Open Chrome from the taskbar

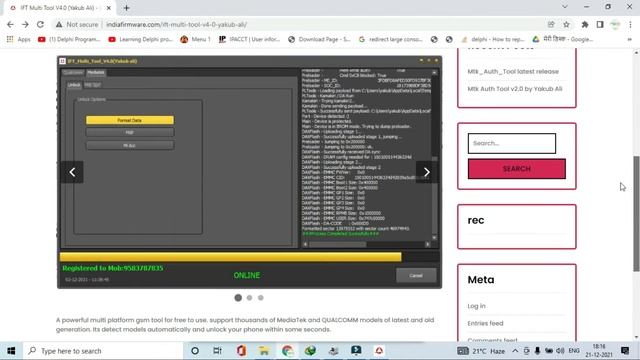point(287,351)
